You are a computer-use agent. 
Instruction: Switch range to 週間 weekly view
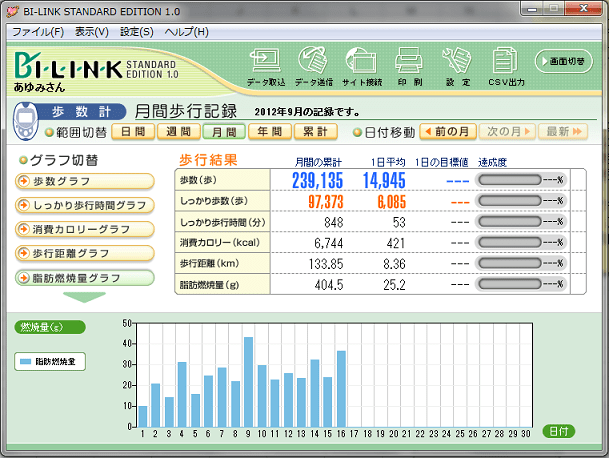pos(179,132)
